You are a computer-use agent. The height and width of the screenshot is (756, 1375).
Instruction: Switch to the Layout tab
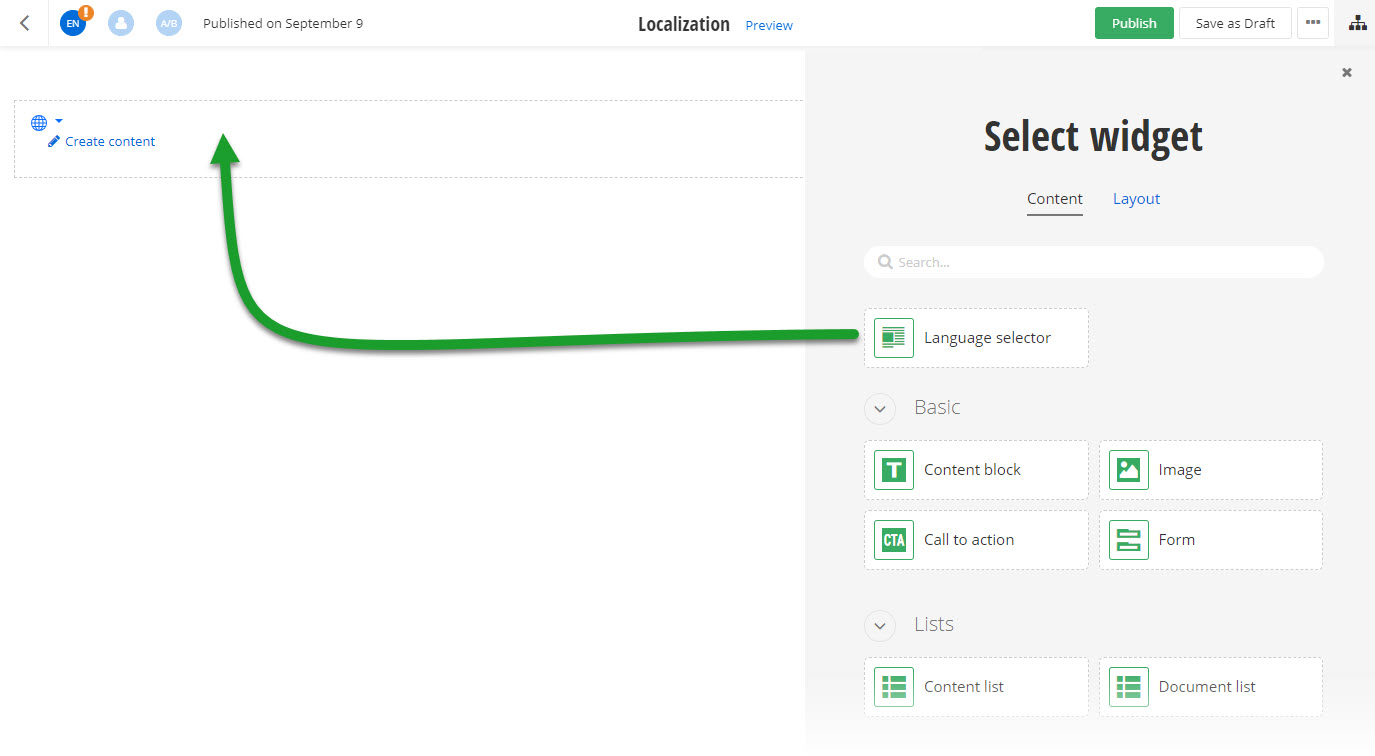1136,198
